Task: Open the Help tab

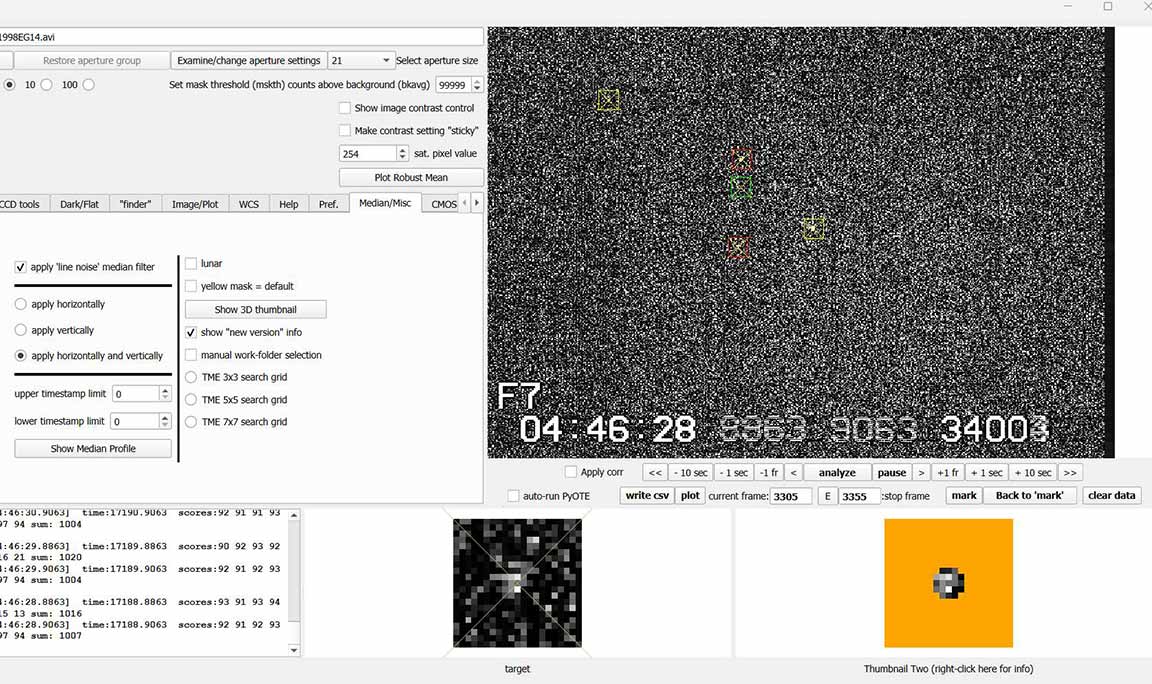Action: (289, 204)
